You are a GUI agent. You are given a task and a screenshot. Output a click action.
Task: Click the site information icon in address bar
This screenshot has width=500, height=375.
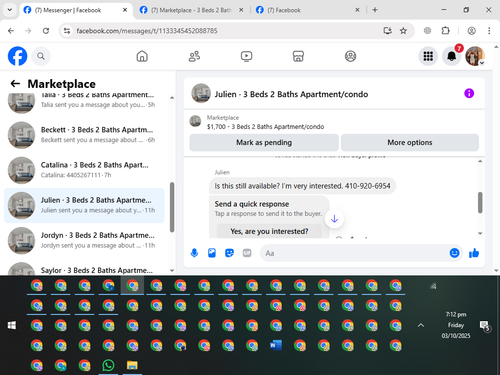point(67,31)
